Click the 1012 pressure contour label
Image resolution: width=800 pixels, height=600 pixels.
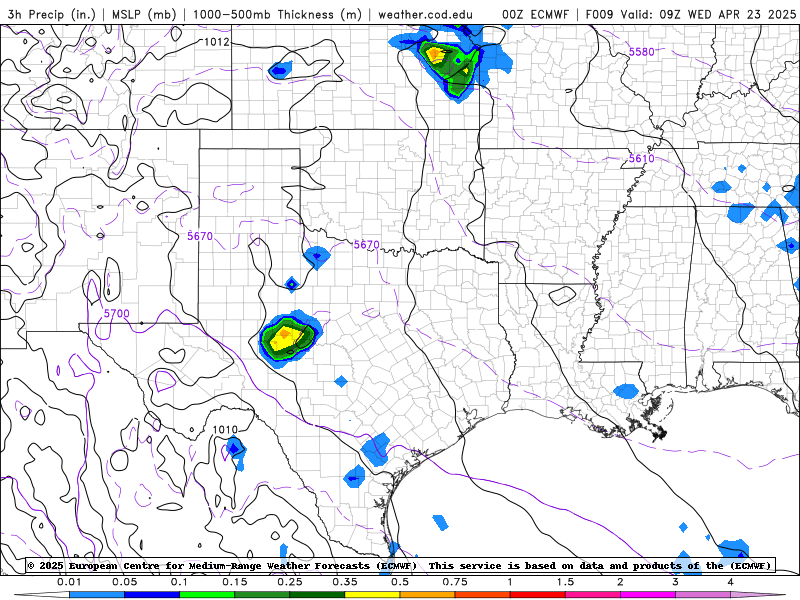click(217, 42)
